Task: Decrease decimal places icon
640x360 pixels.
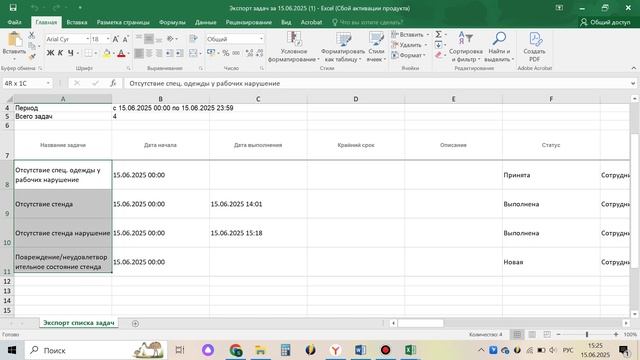Action: tap(259, 53)
